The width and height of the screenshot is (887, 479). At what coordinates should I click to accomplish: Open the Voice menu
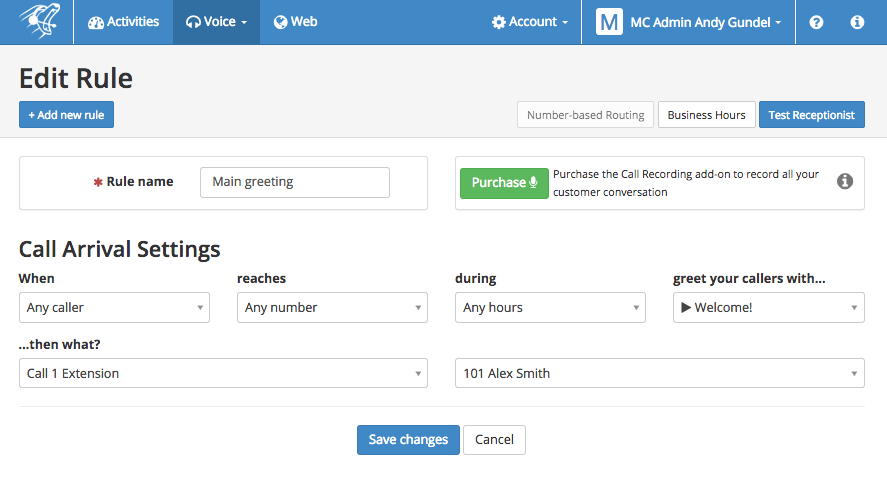tap(216, 22)
